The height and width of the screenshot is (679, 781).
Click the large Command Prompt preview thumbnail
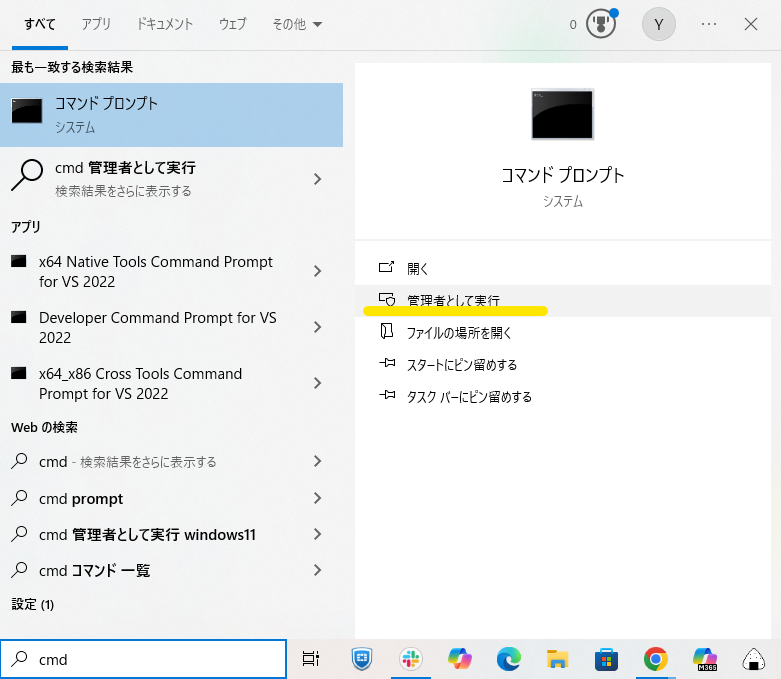click(x=562, y=114)
